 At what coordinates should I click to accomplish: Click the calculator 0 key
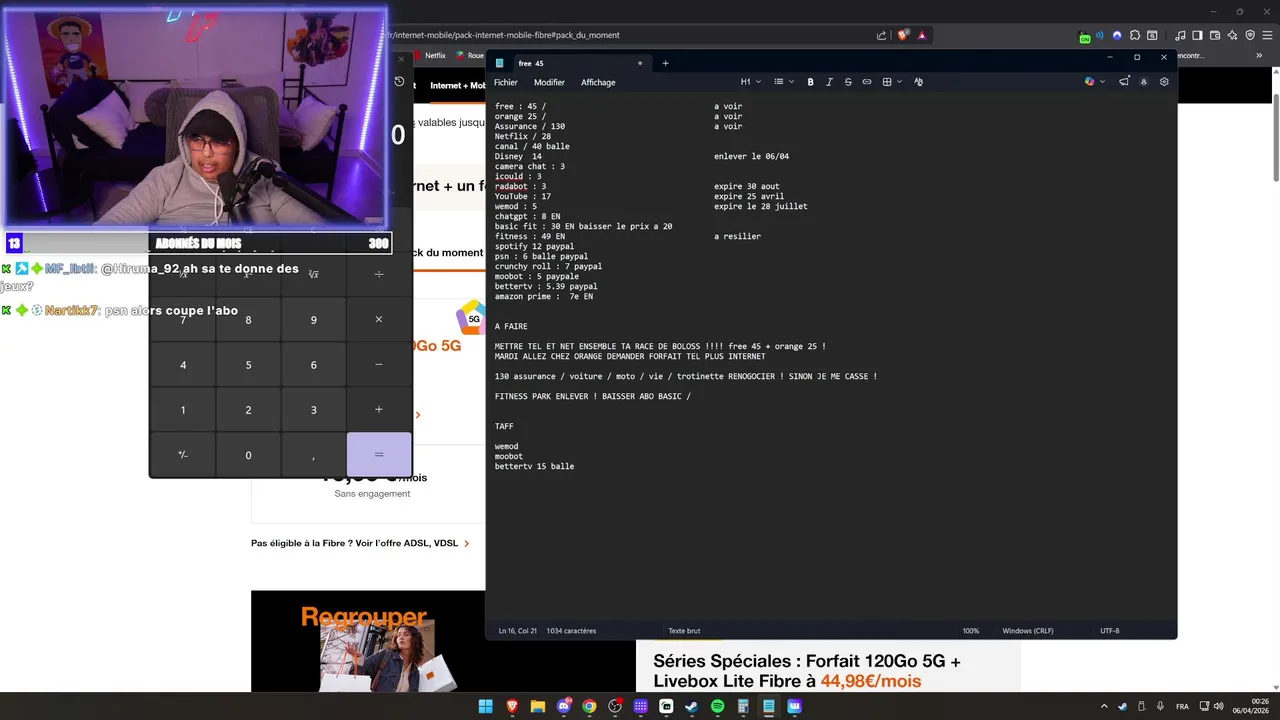[248, 455]
